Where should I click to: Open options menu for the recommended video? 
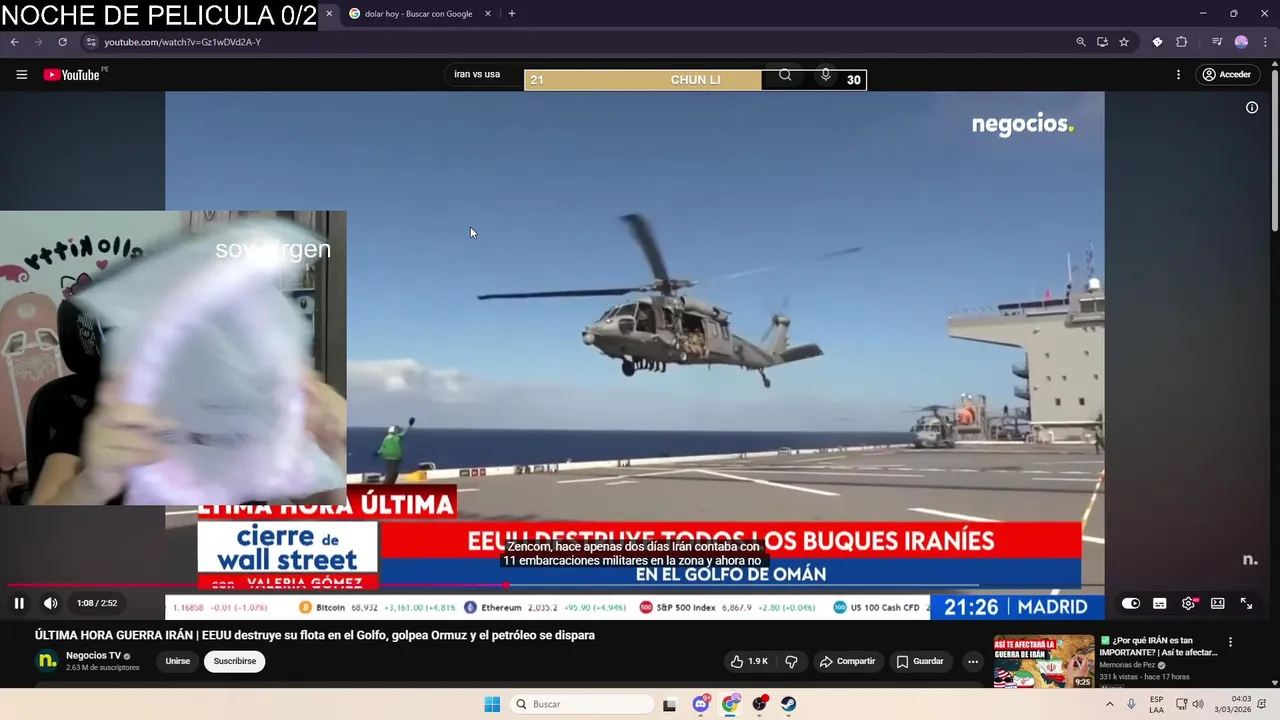coord(1230,642)
